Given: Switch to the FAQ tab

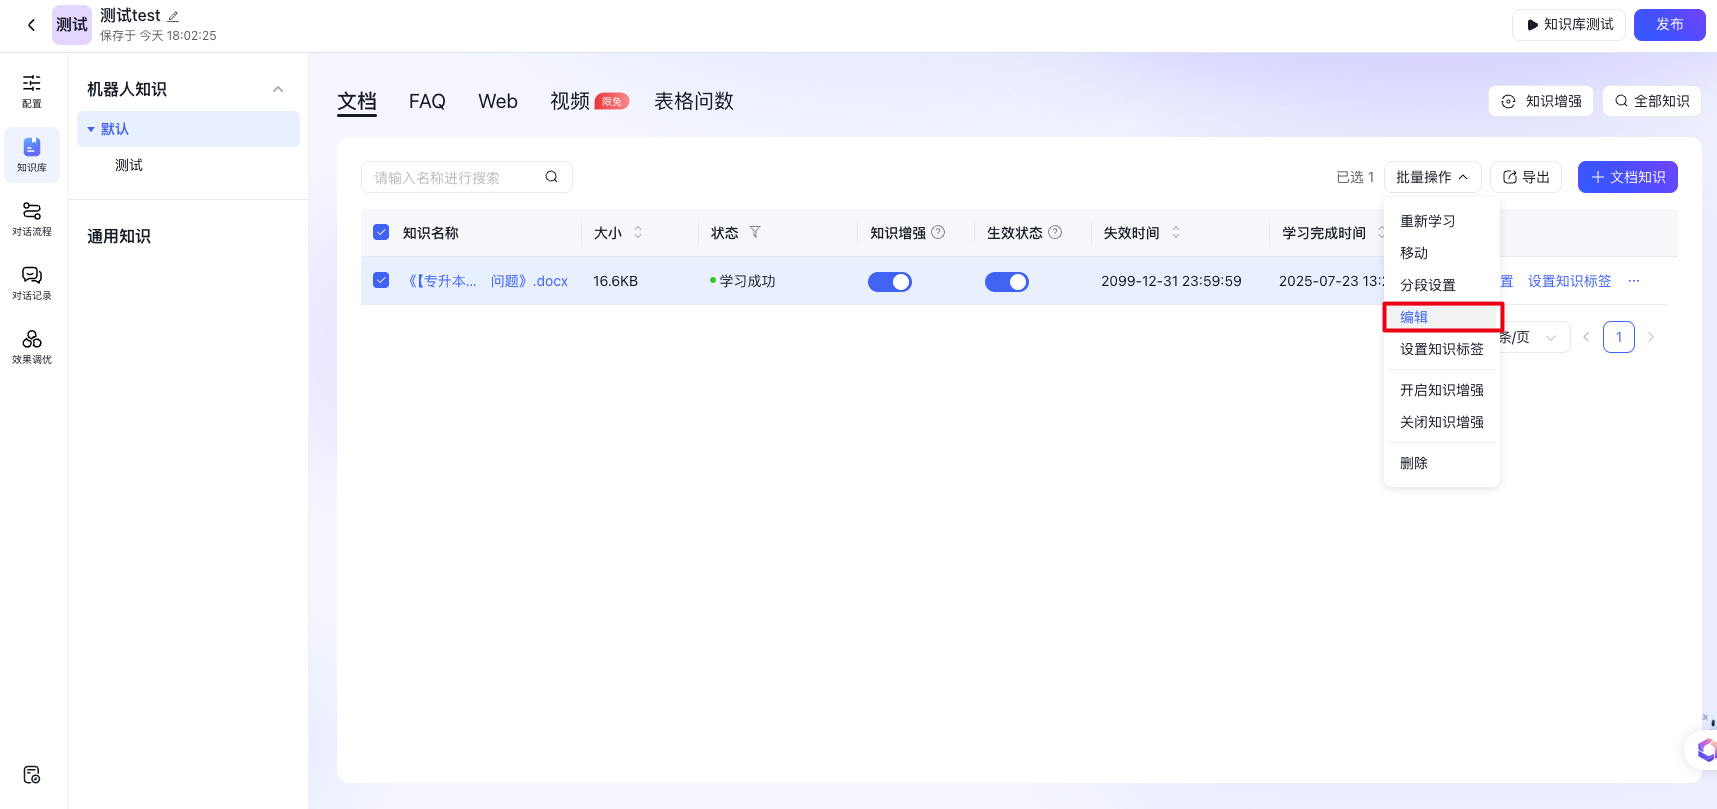Looking at the screenshot, I should [x=427, y=101].
